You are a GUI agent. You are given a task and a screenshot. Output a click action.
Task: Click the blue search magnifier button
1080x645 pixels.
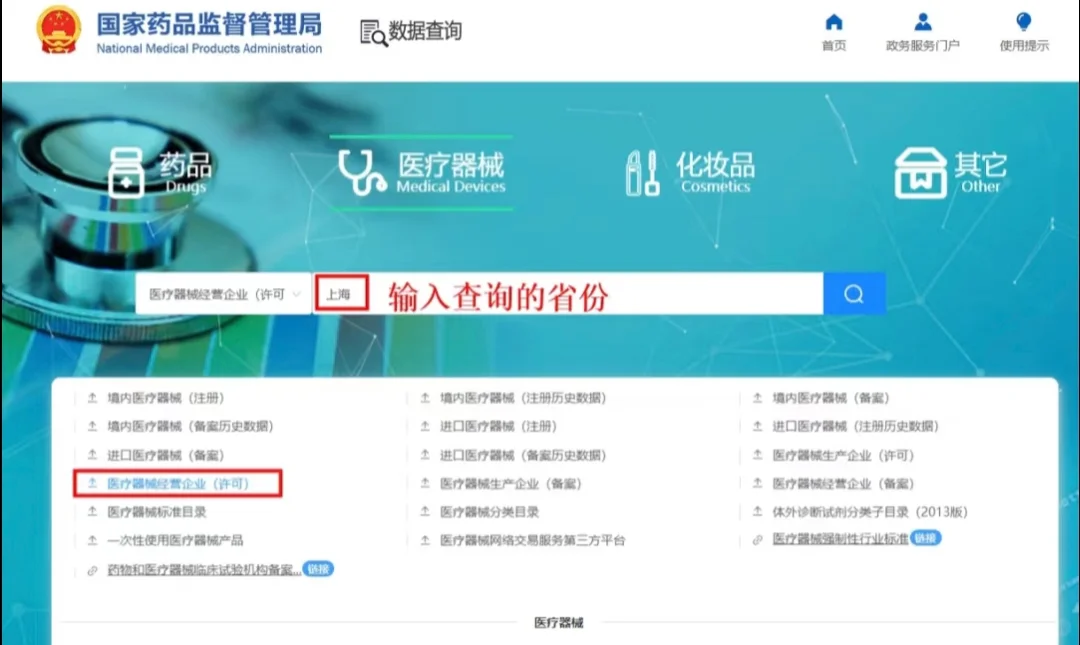(x=855, y=293)
